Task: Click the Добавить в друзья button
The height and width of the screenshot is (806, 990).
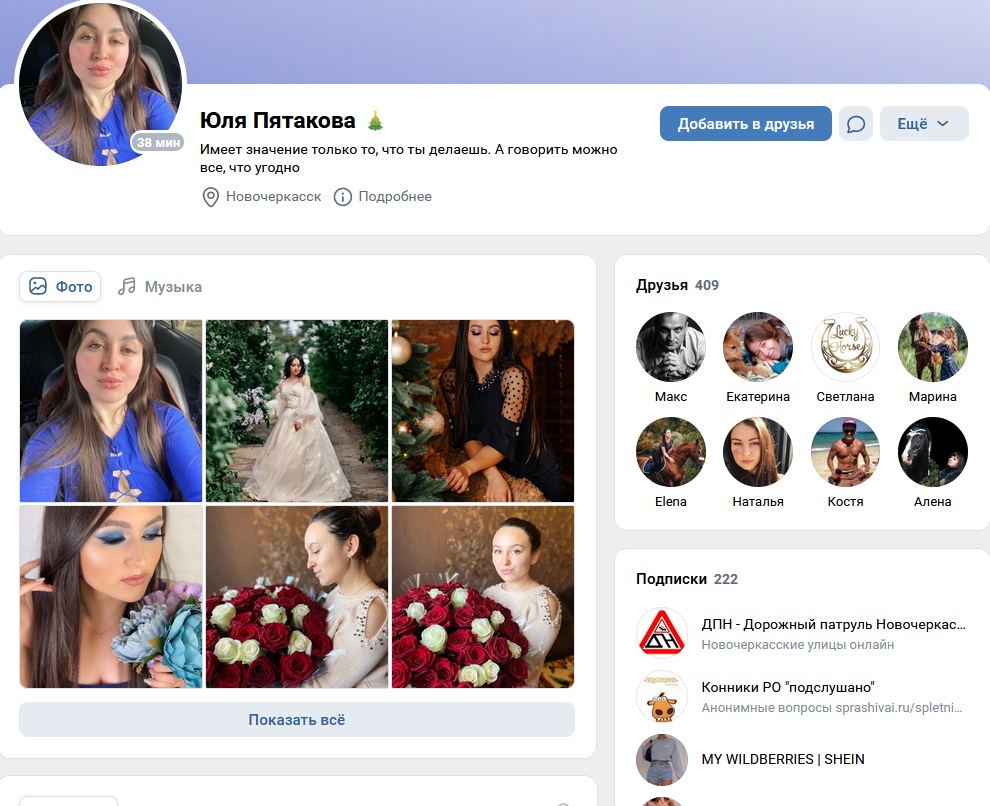Action: (746, 124)
